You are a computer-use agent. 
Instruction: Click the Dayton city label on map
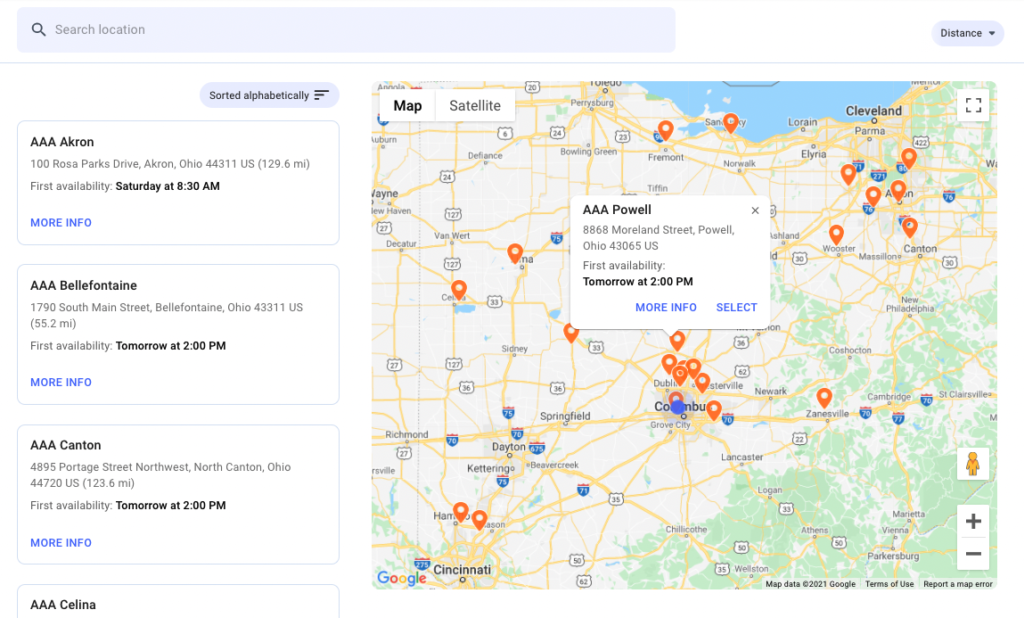(509, 447)
